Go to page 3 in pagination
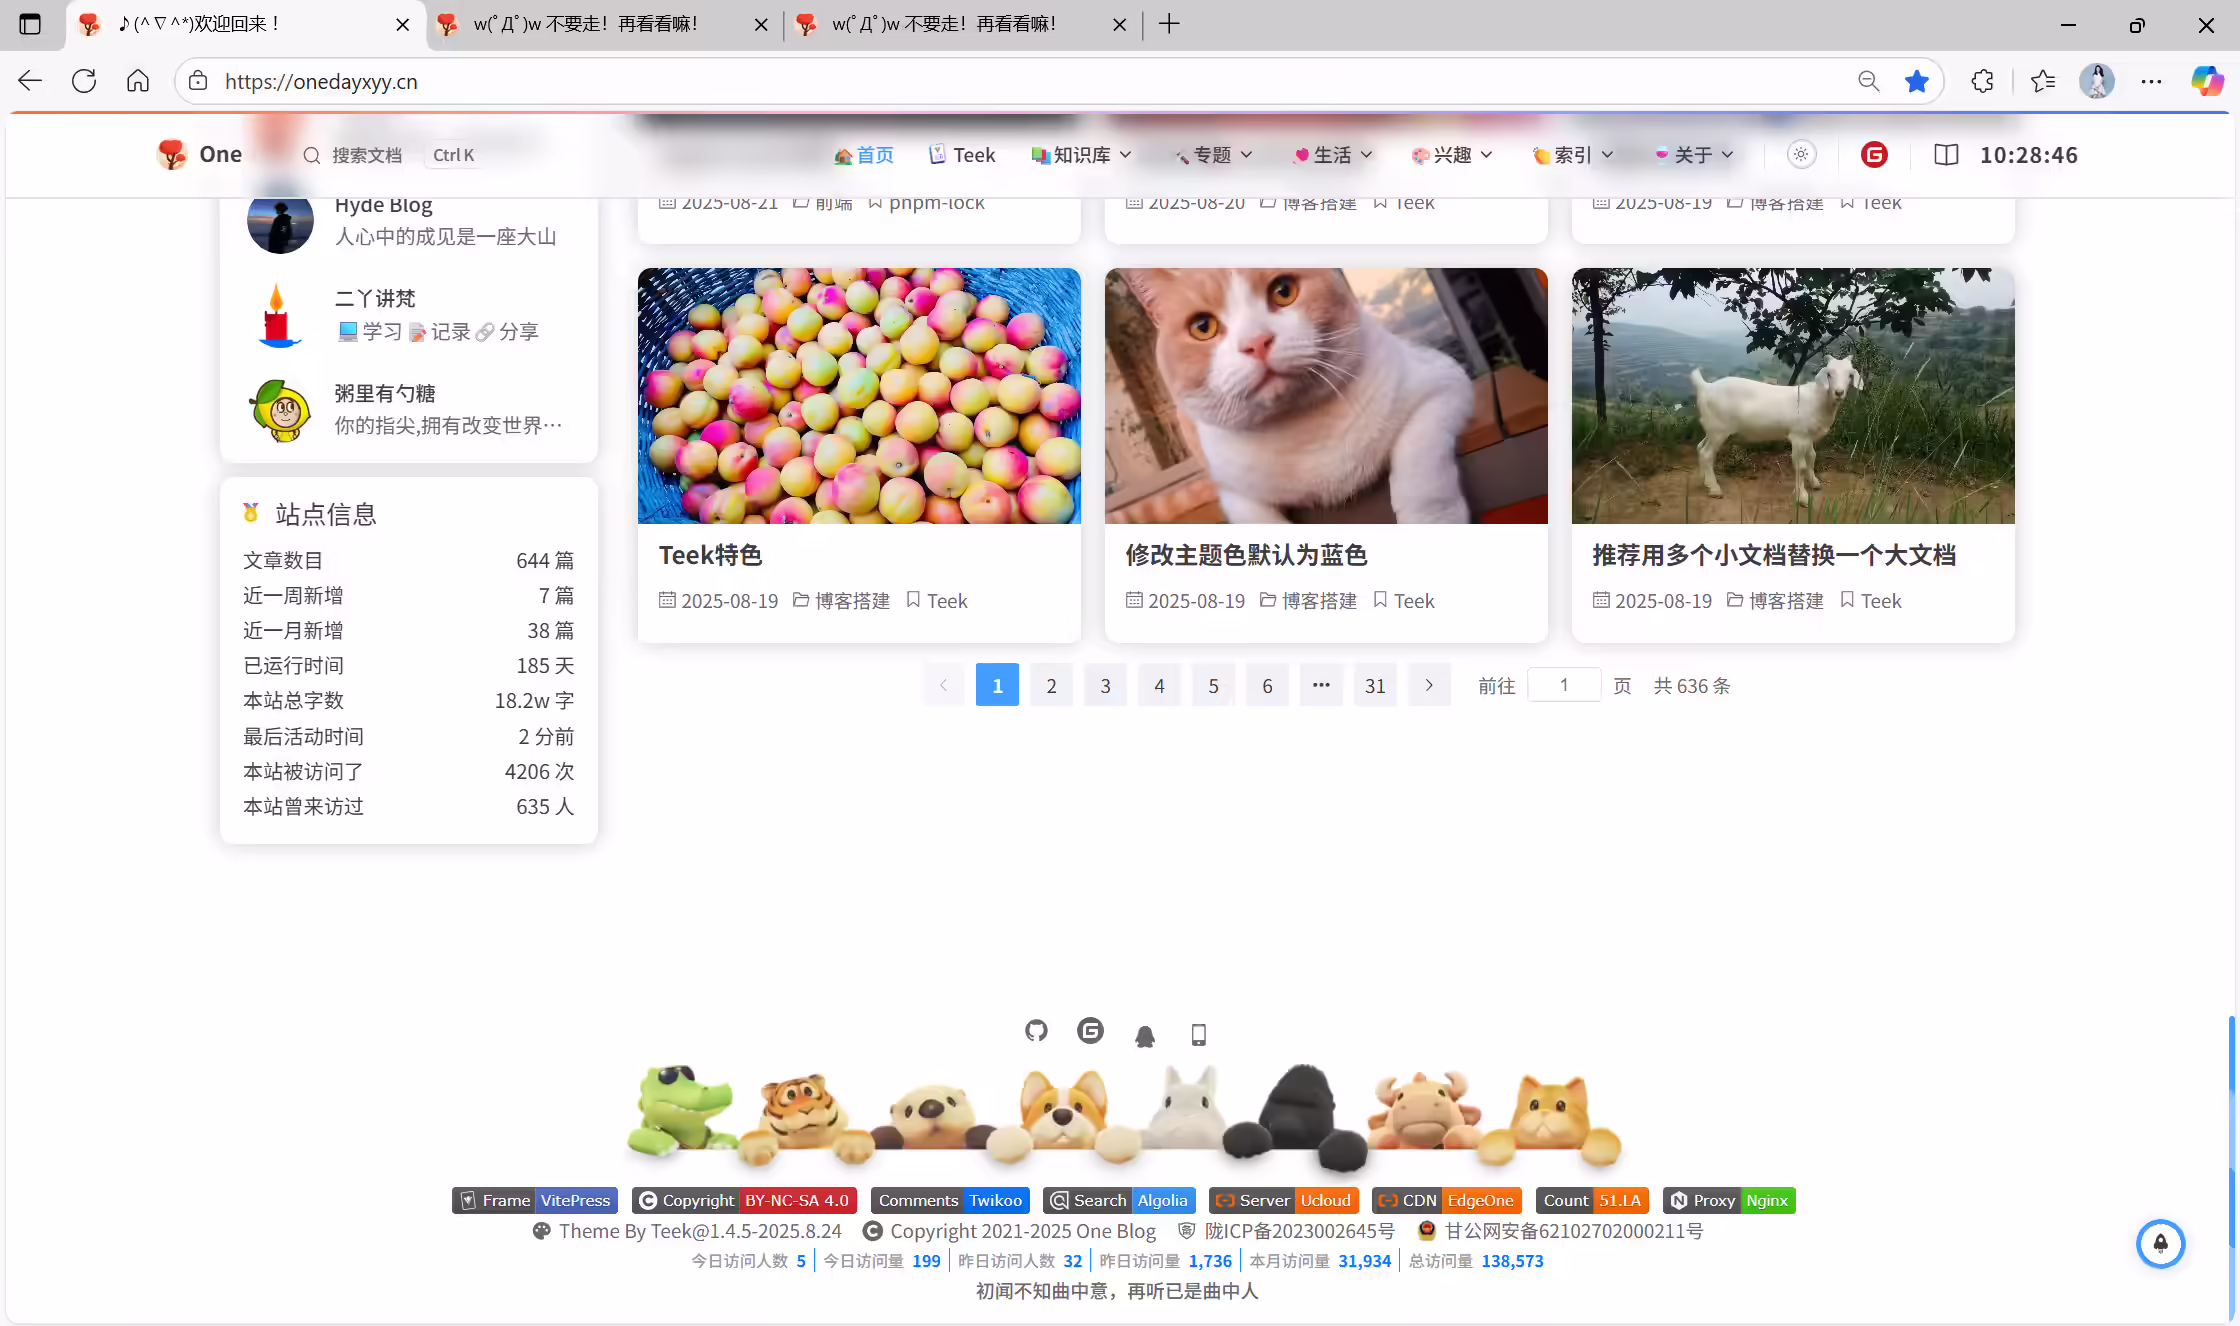2240x1326 pixels. pos(1105,685)
